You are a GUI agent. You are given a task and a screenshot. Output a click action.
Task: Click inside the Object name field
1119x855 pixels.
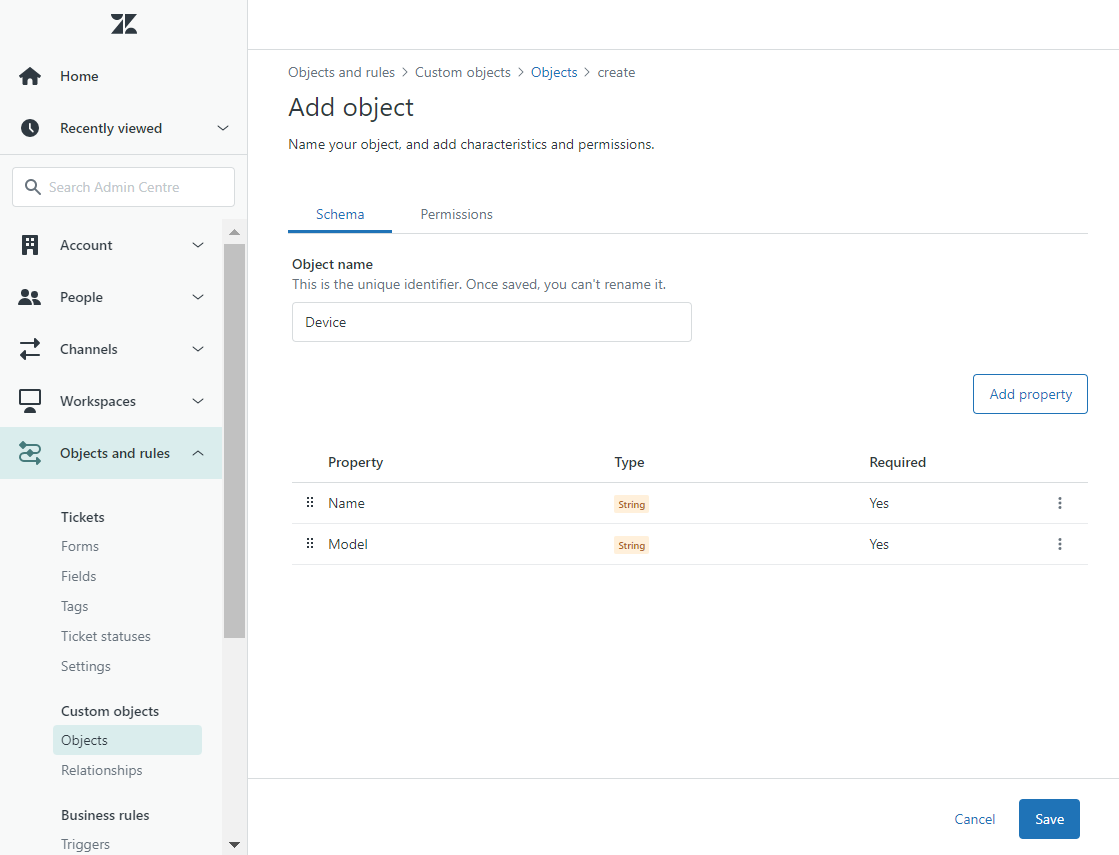491,322
